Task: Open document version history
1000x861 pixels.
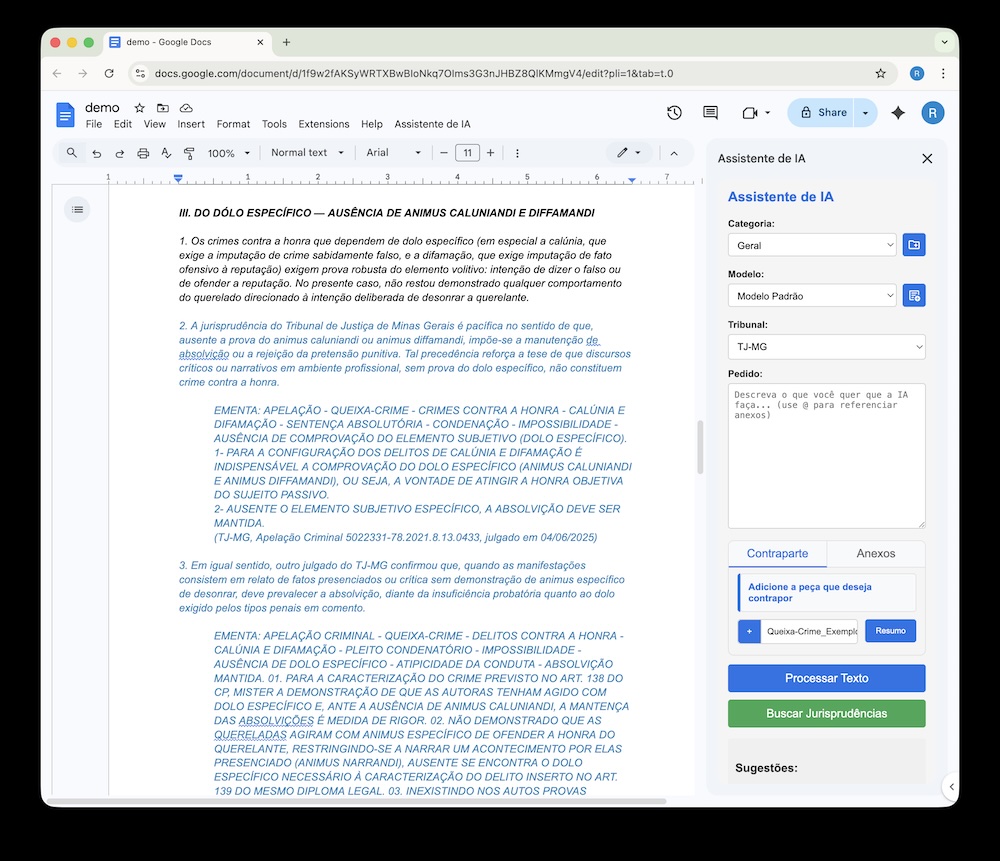Action: tap(674, 113)
